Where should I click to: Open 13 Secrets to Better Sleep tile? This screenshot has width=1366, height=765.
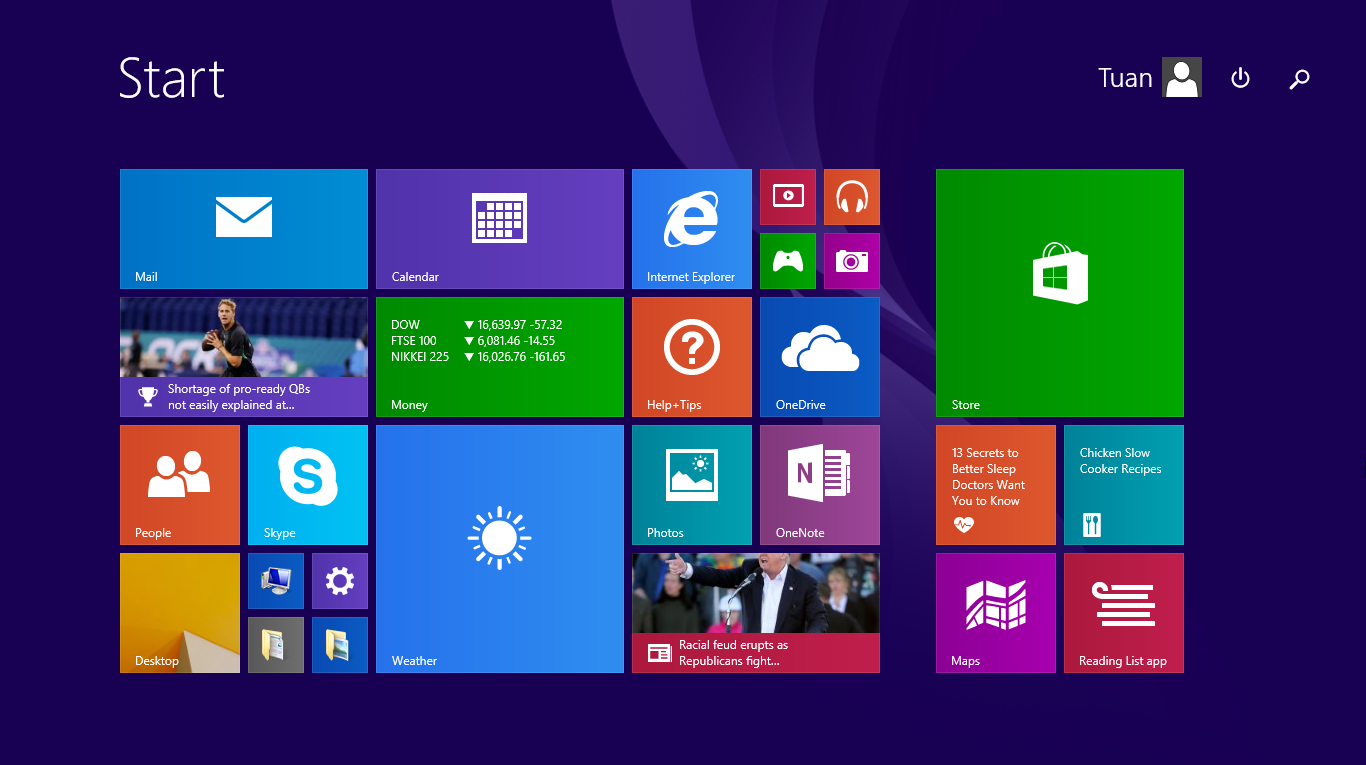pos(996,485)
